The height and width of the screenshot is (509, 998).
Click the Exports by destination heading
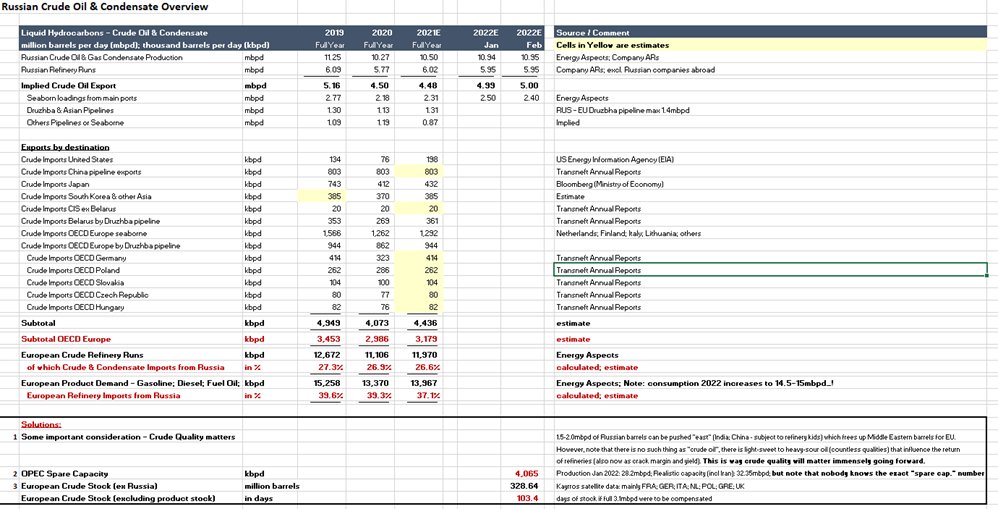point(65,147)
